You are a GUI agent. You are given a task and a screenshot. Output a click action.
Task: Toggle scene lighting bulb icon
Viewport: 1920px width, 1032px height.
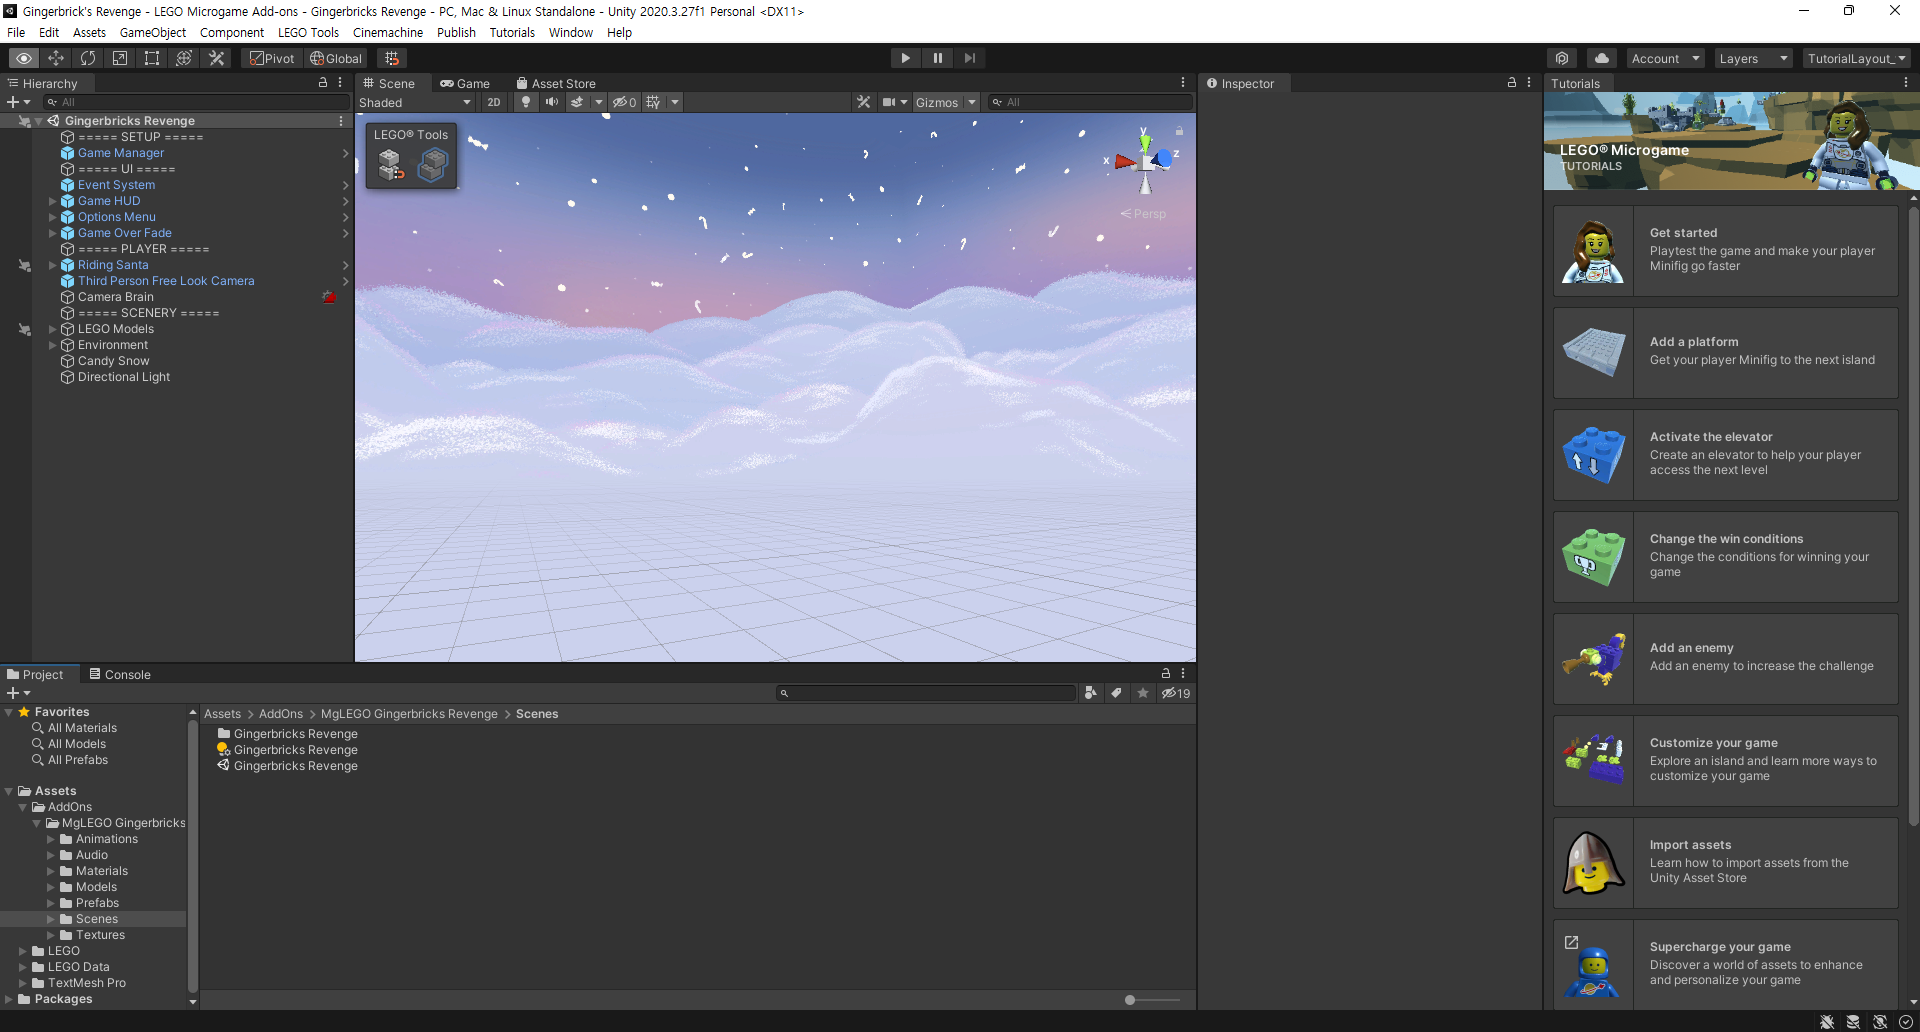click(x=526, y=102)
